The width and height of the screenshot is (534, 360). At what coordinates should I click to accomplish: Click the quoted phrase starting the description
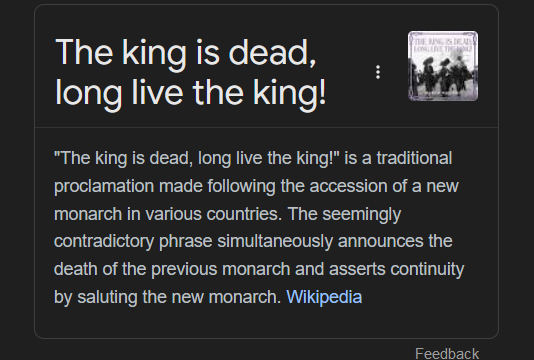[x=197, y=158]
